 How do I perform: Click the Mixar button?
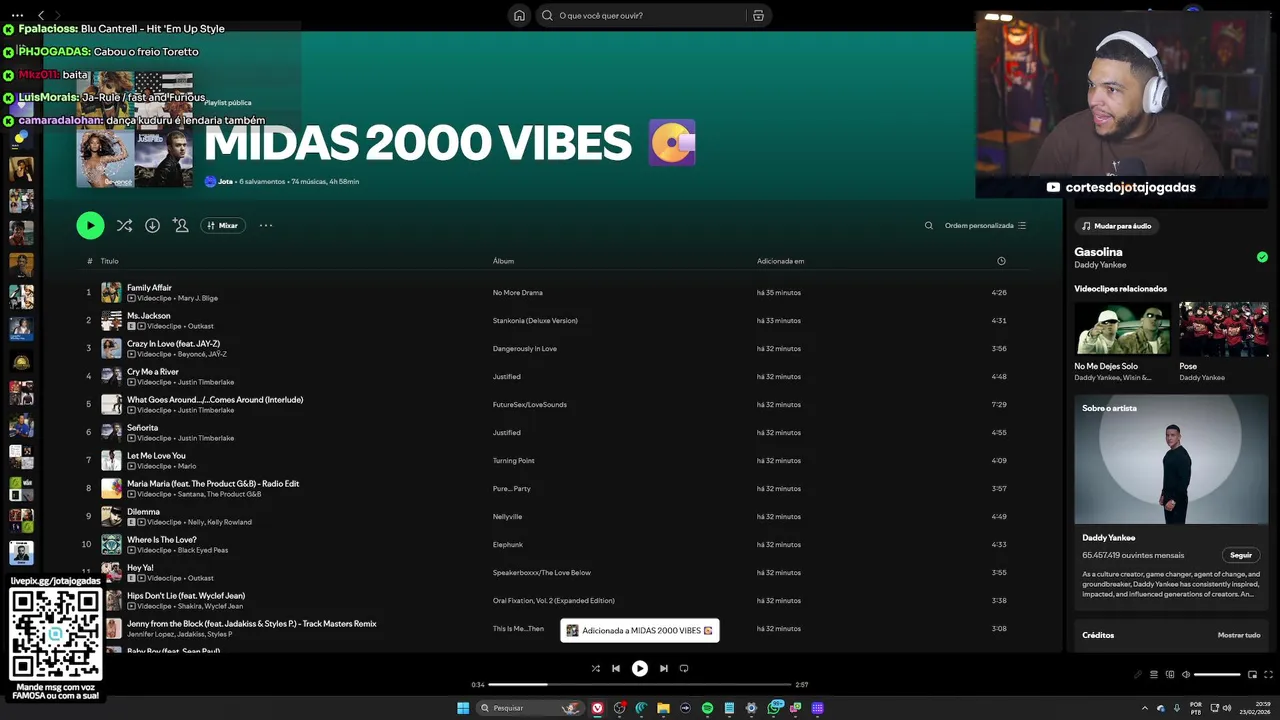(223, 225)
